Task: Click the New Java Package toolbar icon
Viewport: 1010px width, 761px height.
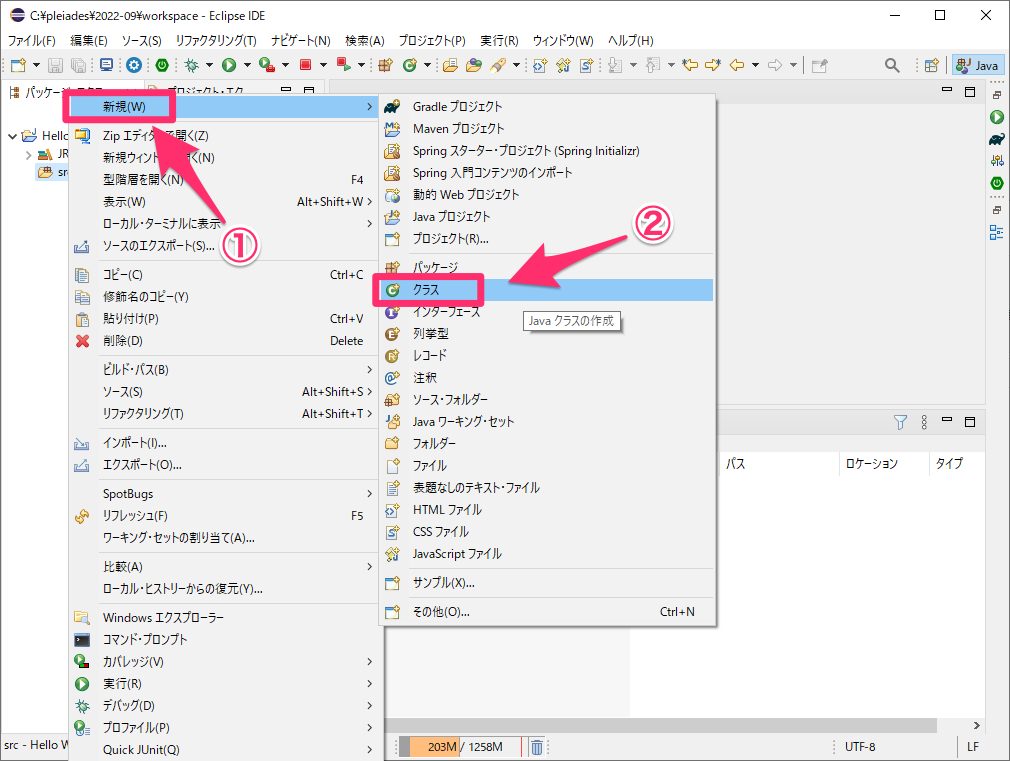Action: (385, 65)
